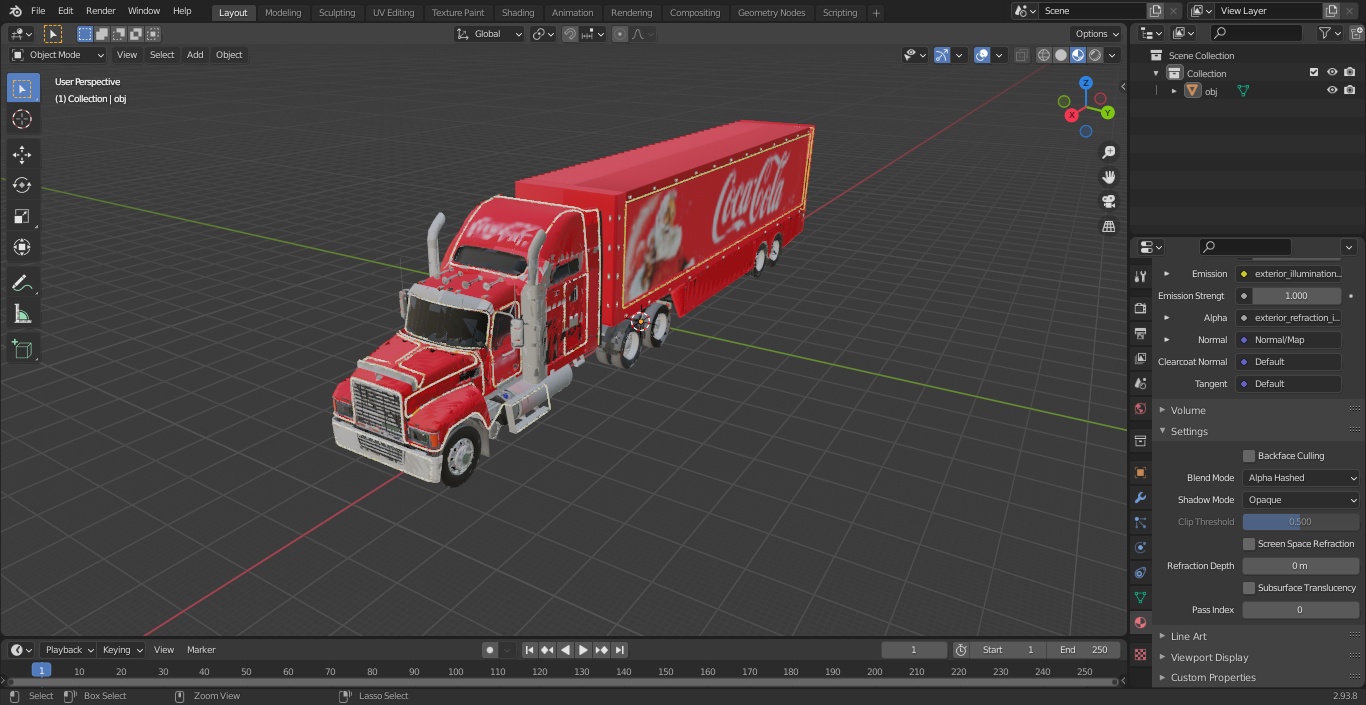Open the File menu
The image size is (1366, 705).
tap(38, 11)
